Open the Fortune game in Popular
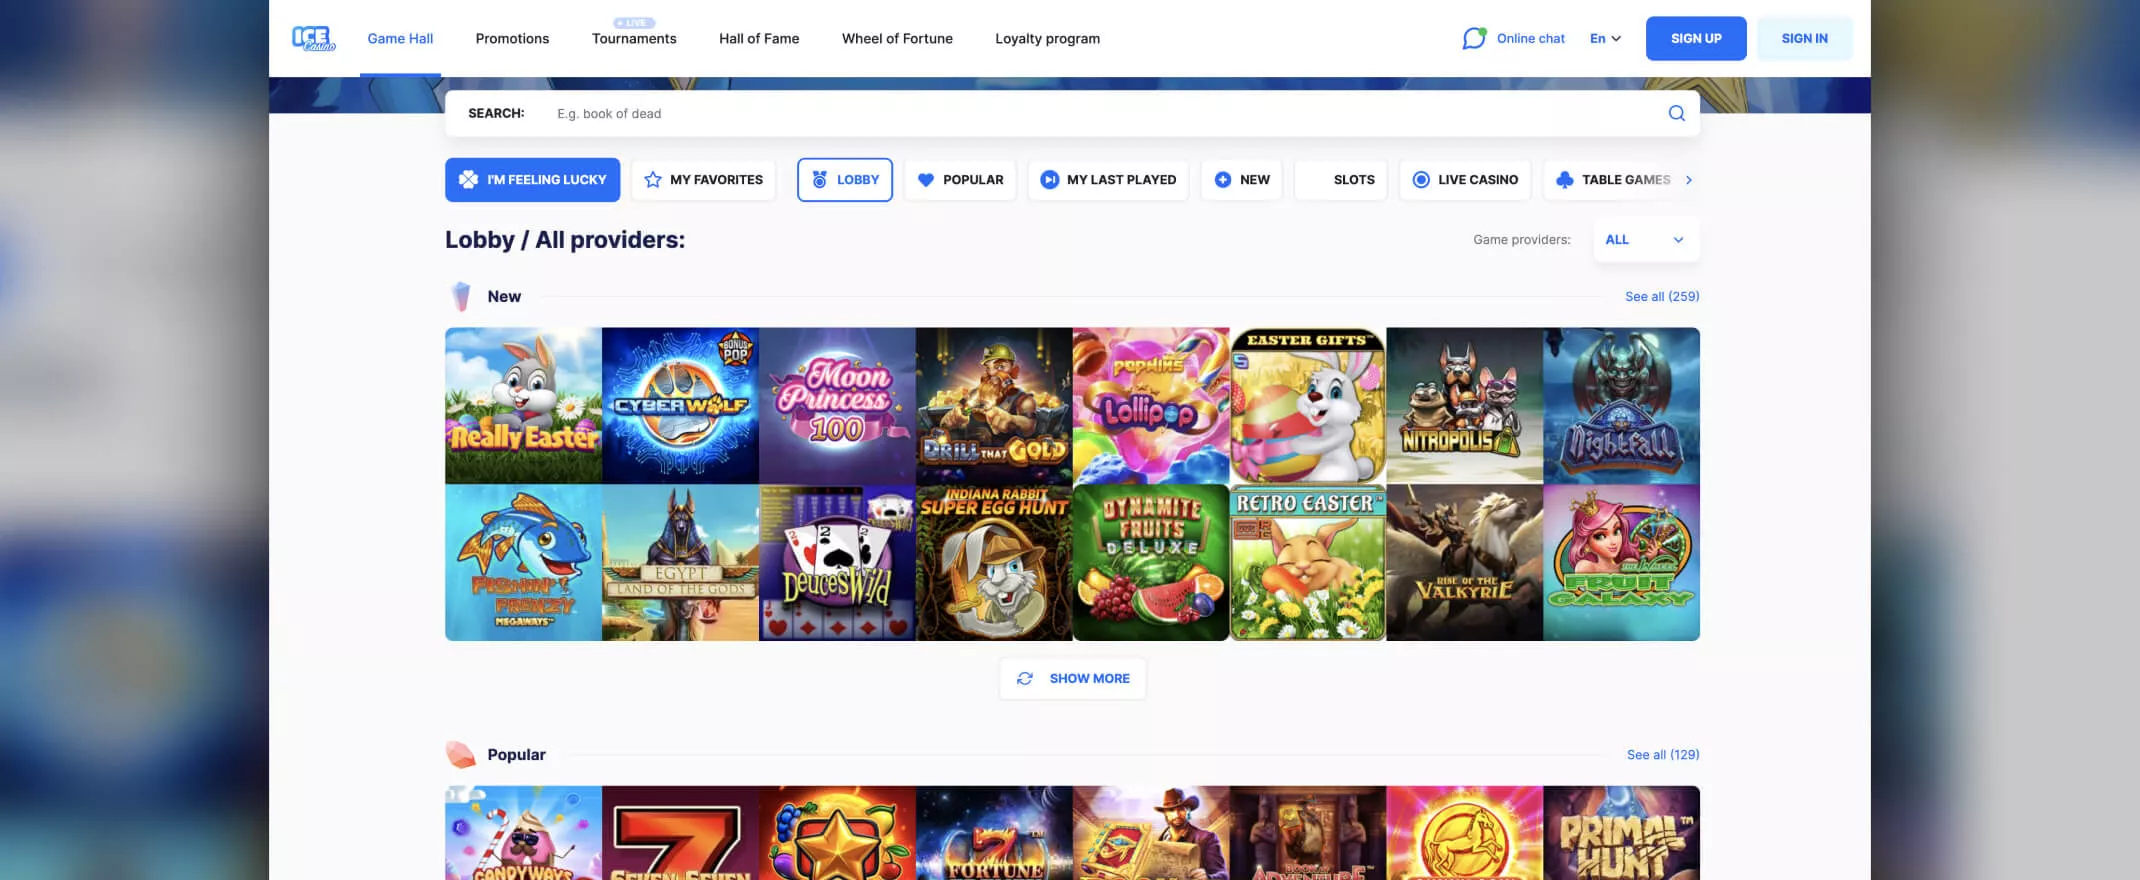The height and width of the screenshot is (880, 2140). (x=994, y=833)
